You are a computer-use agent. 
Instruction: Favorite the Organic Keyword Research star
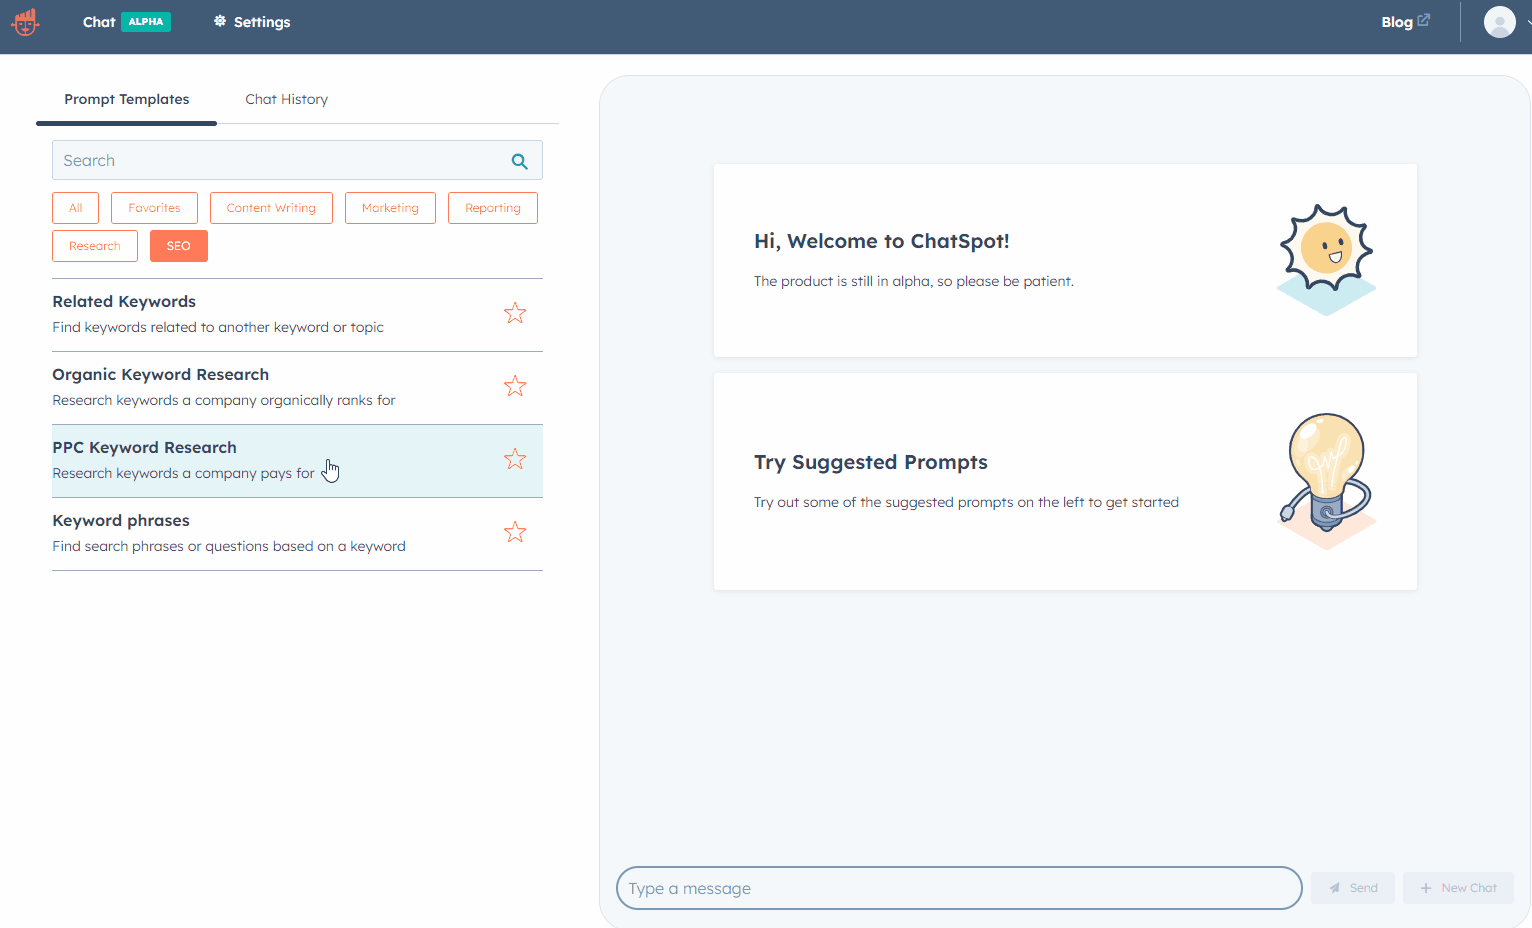click(515, 386)
